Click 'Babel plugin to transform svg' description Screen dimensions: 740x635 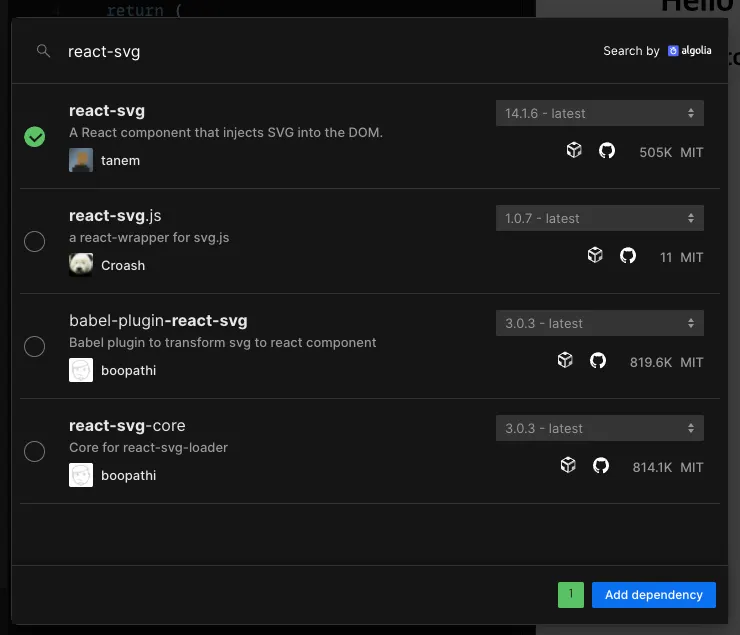click(x=223, y=343)
